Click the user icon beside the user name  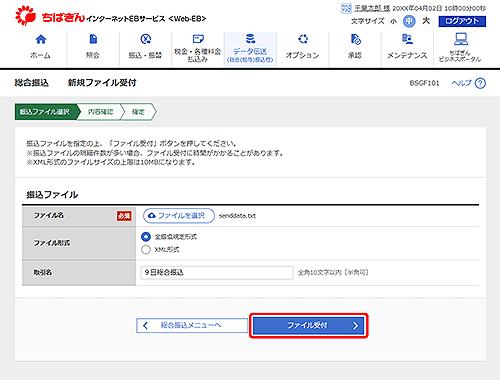[346, 8]
